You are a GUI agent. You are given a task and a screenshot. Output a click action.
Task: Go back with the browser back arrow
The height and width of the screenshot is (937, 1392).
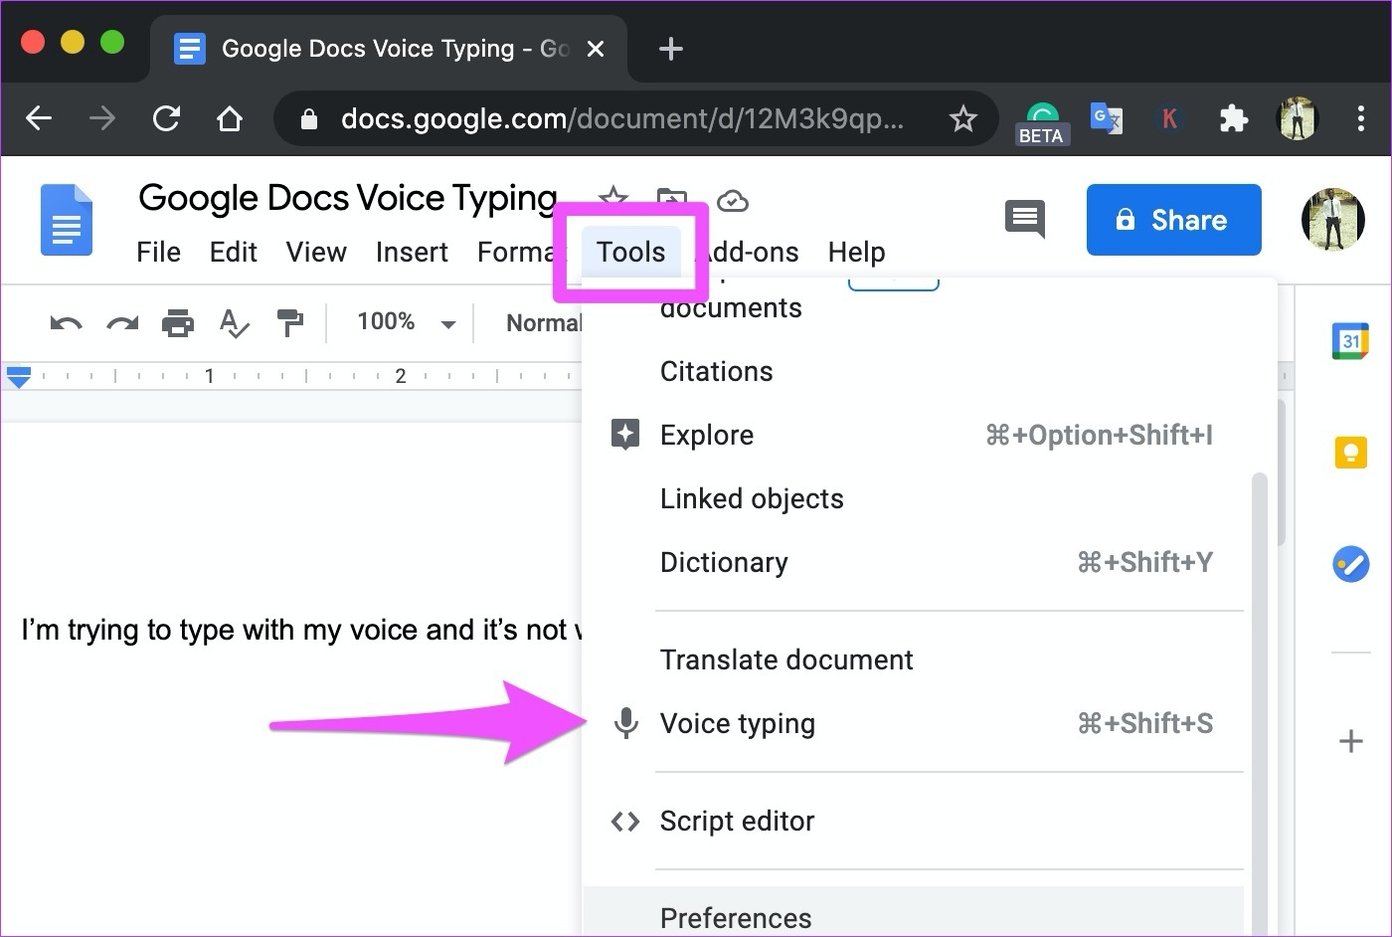(x=39, y=119)
